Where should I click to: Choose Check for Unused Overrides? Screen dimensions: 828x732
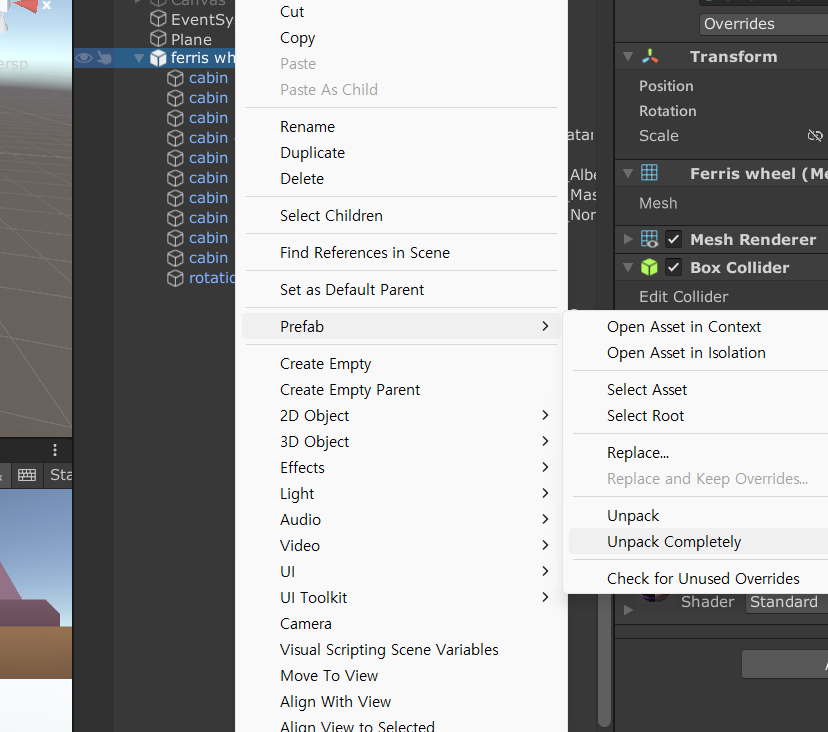click(698, 578)
